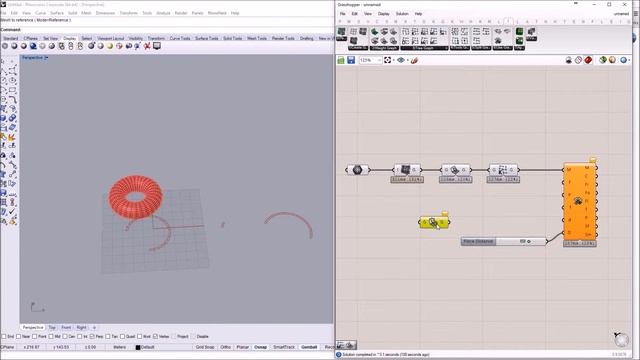Toggle the End osnap checkbox
Image resolution: width=640 pixels, height=360 pixels.
(4, 337)
